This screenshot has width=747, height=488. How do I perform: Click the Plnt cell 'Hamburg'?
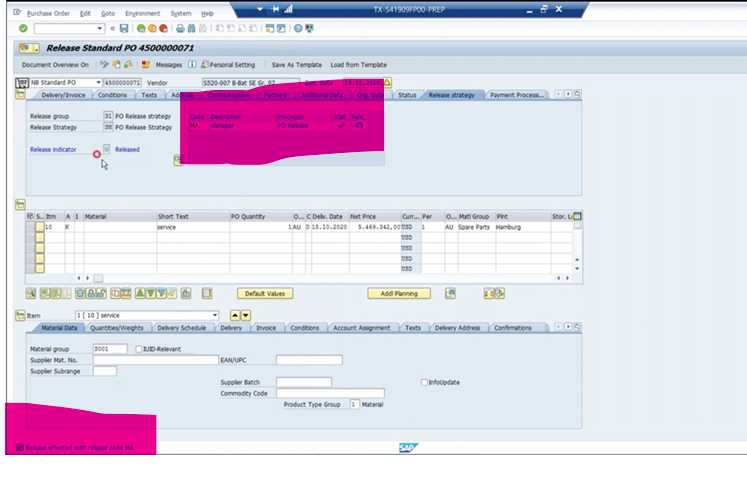click(x=523, y=227)
